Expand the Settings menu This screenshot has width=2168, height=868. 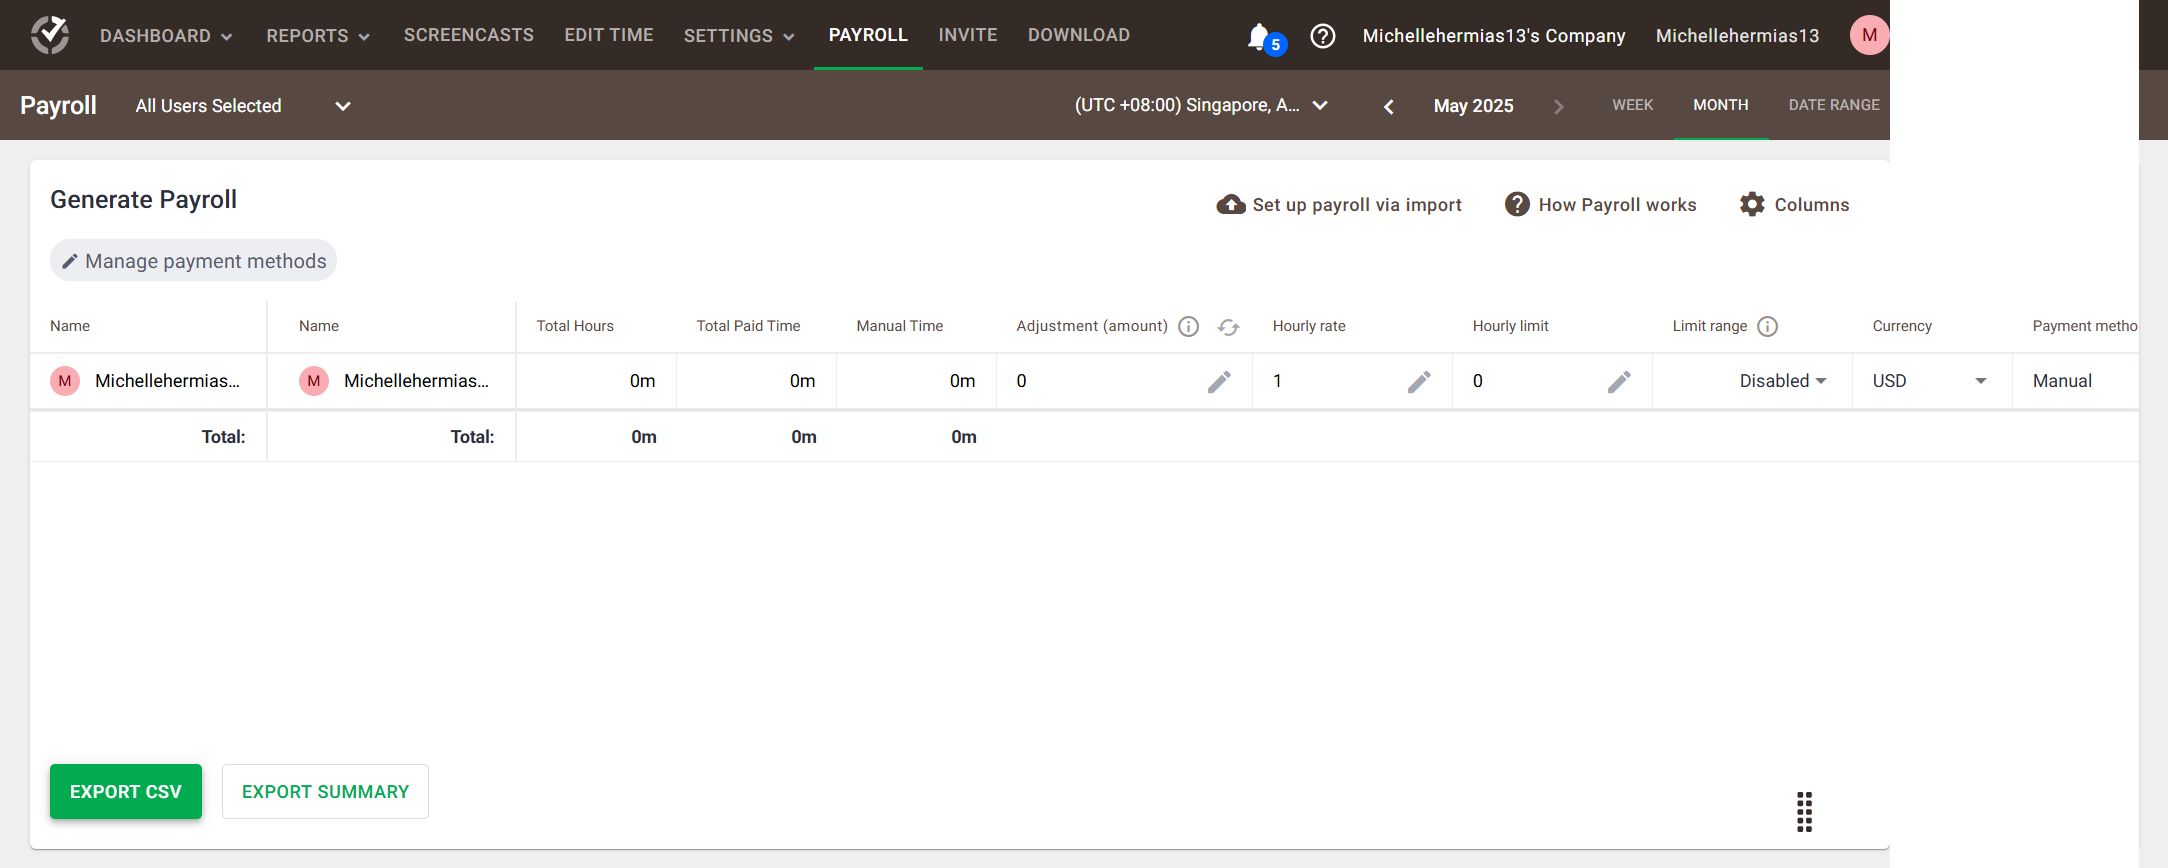739,36
